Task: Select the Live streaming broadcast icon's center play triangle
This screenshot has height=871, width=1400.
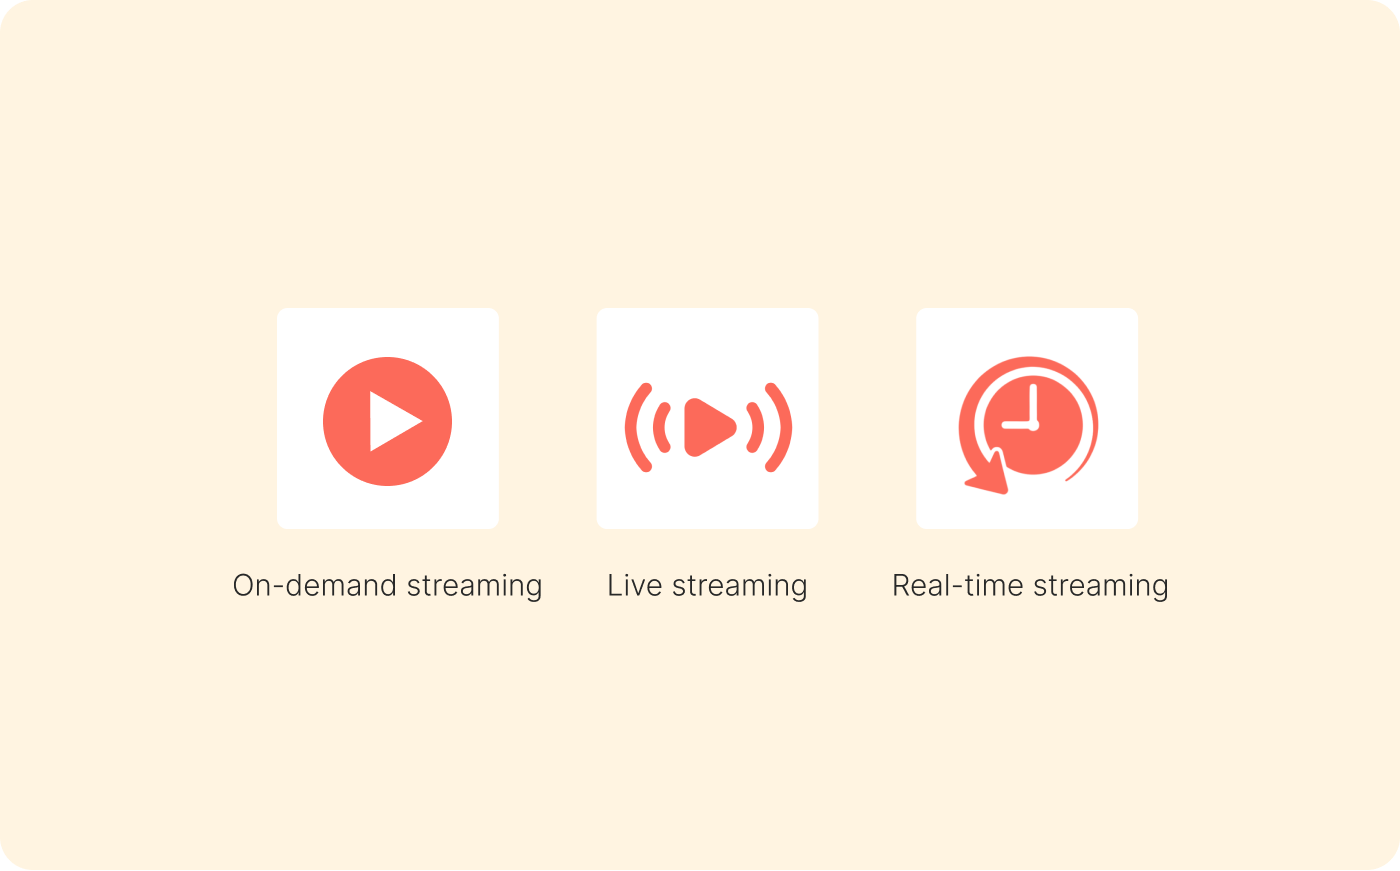Action: (x=709, y=428)
